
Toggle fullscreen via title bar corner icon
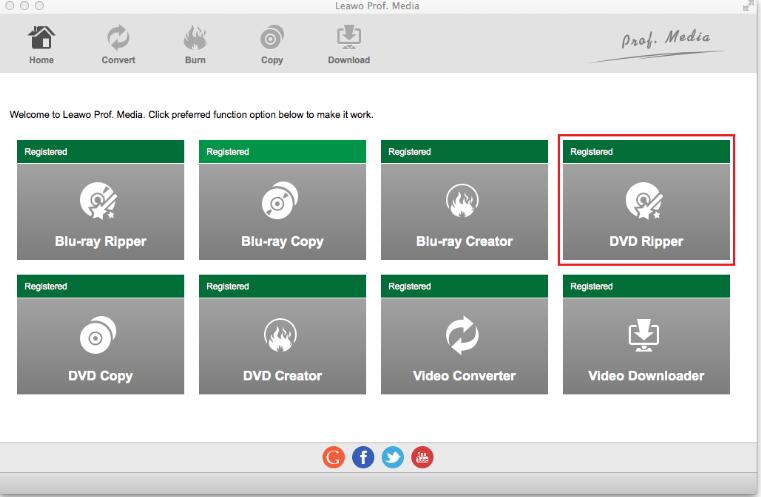coord(747,6)
